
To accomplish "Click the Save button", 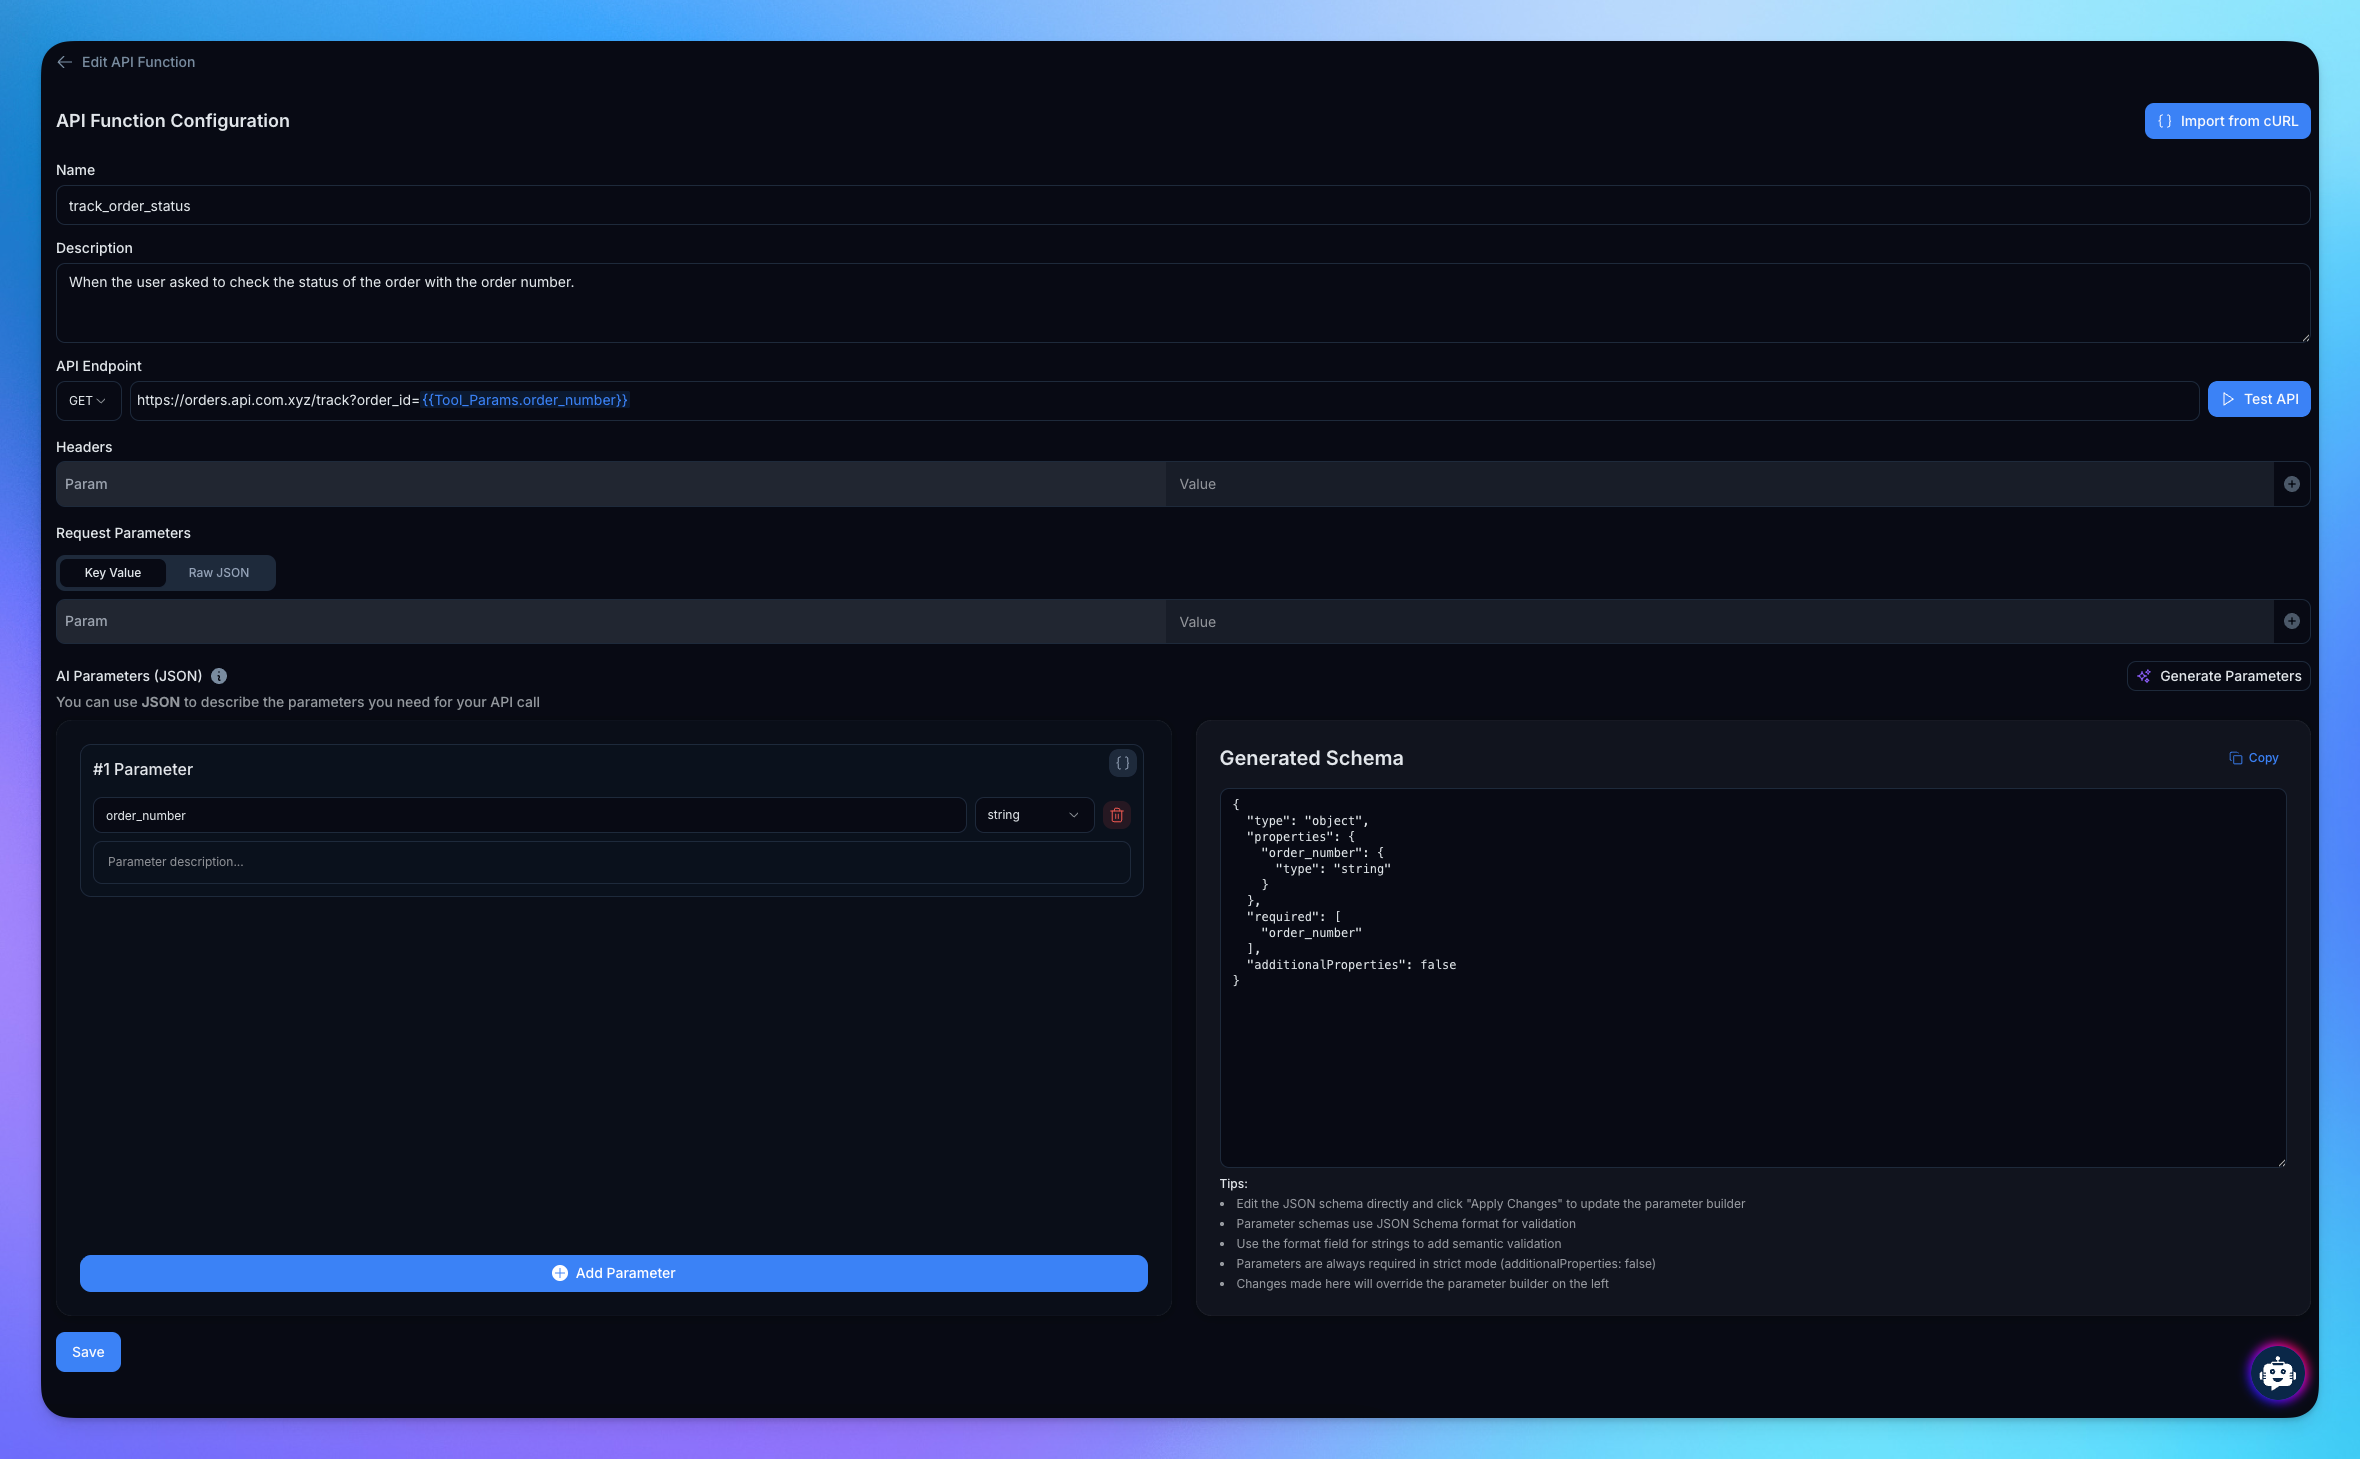I will point(88,1352).
